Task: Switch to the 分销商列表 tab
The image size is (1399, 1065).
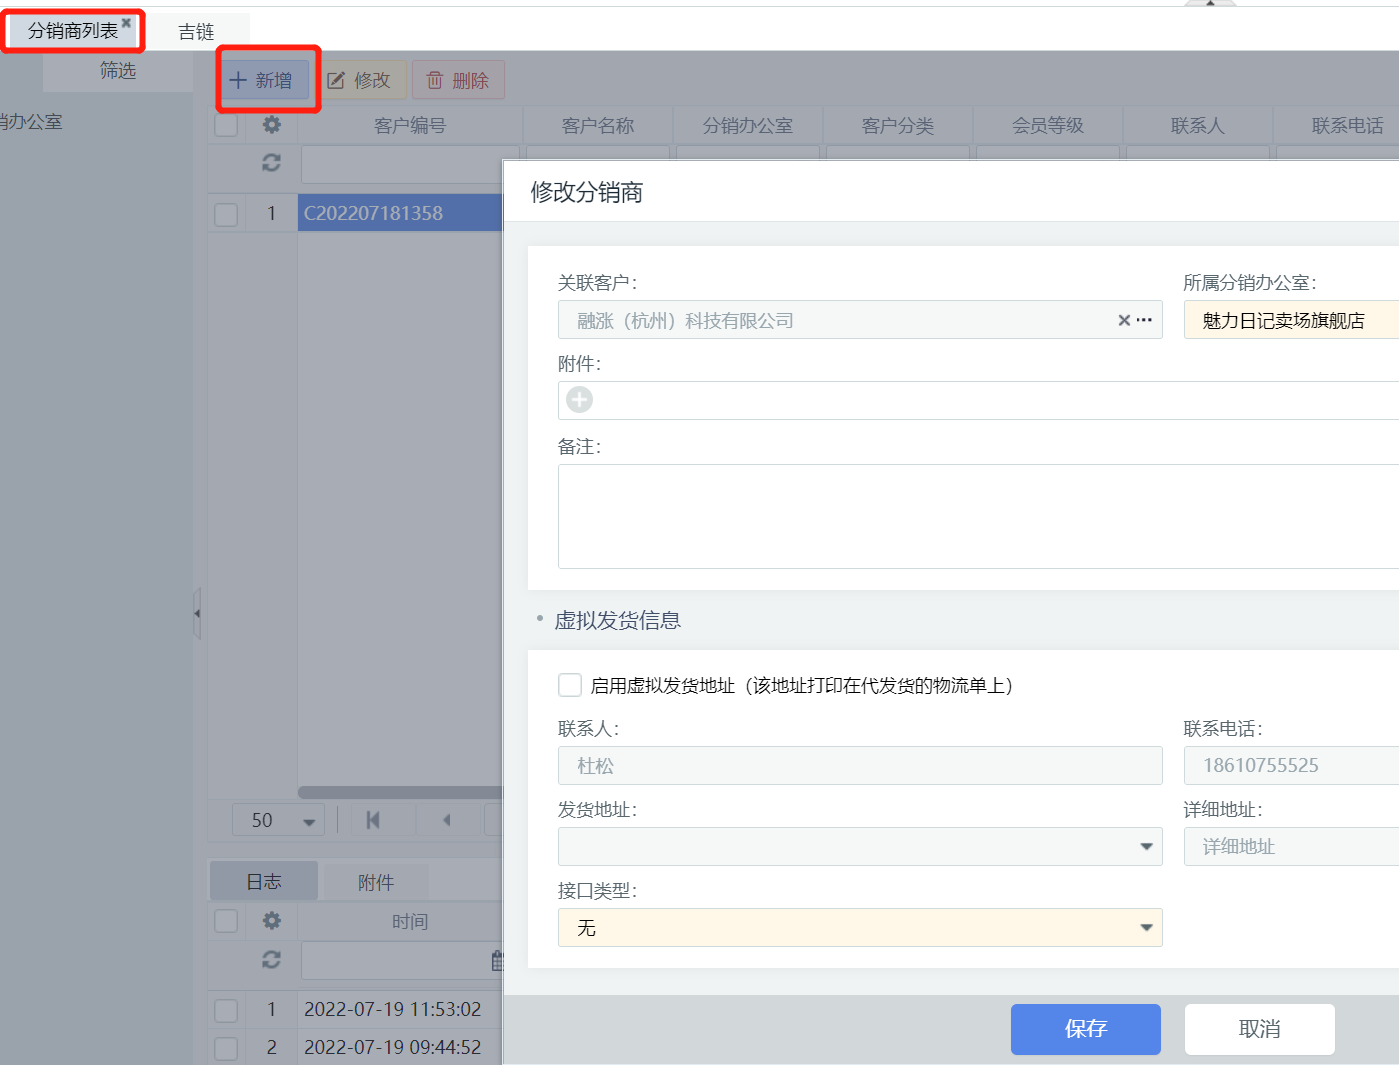Action: coord(72,31)
